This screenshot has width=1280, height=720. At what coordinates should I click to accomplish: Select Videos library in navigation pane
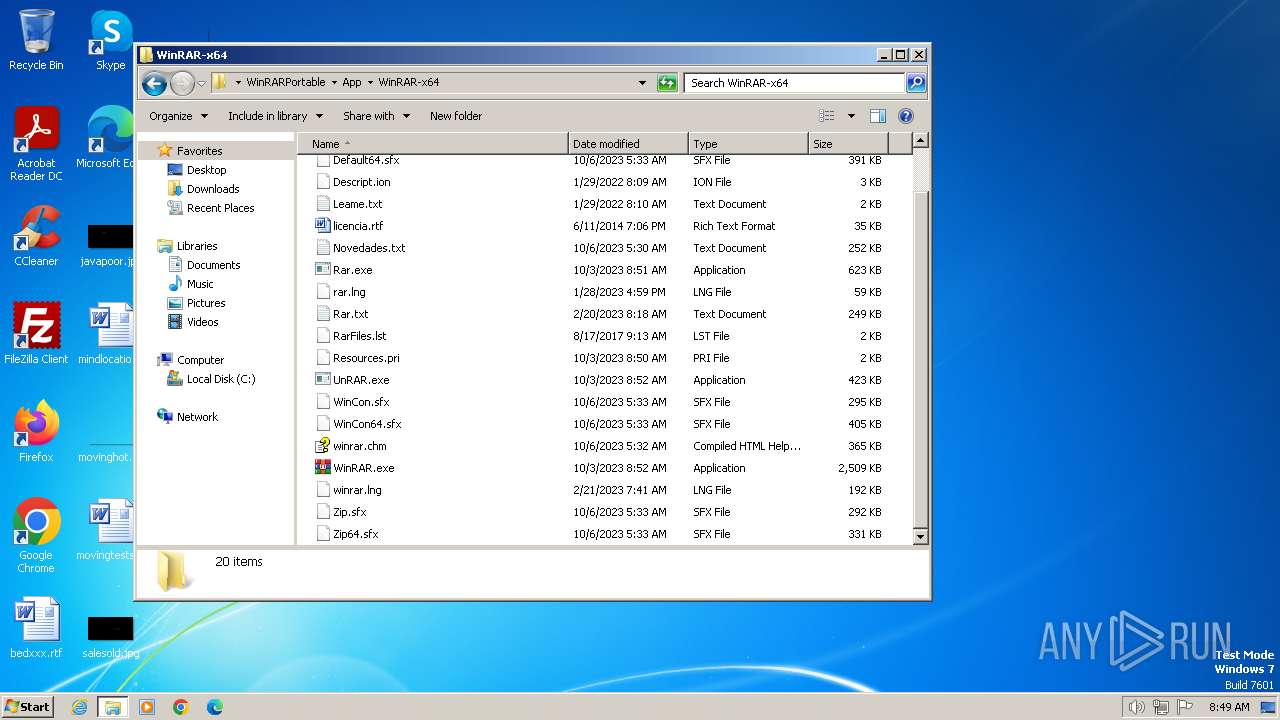pos(202,322)
